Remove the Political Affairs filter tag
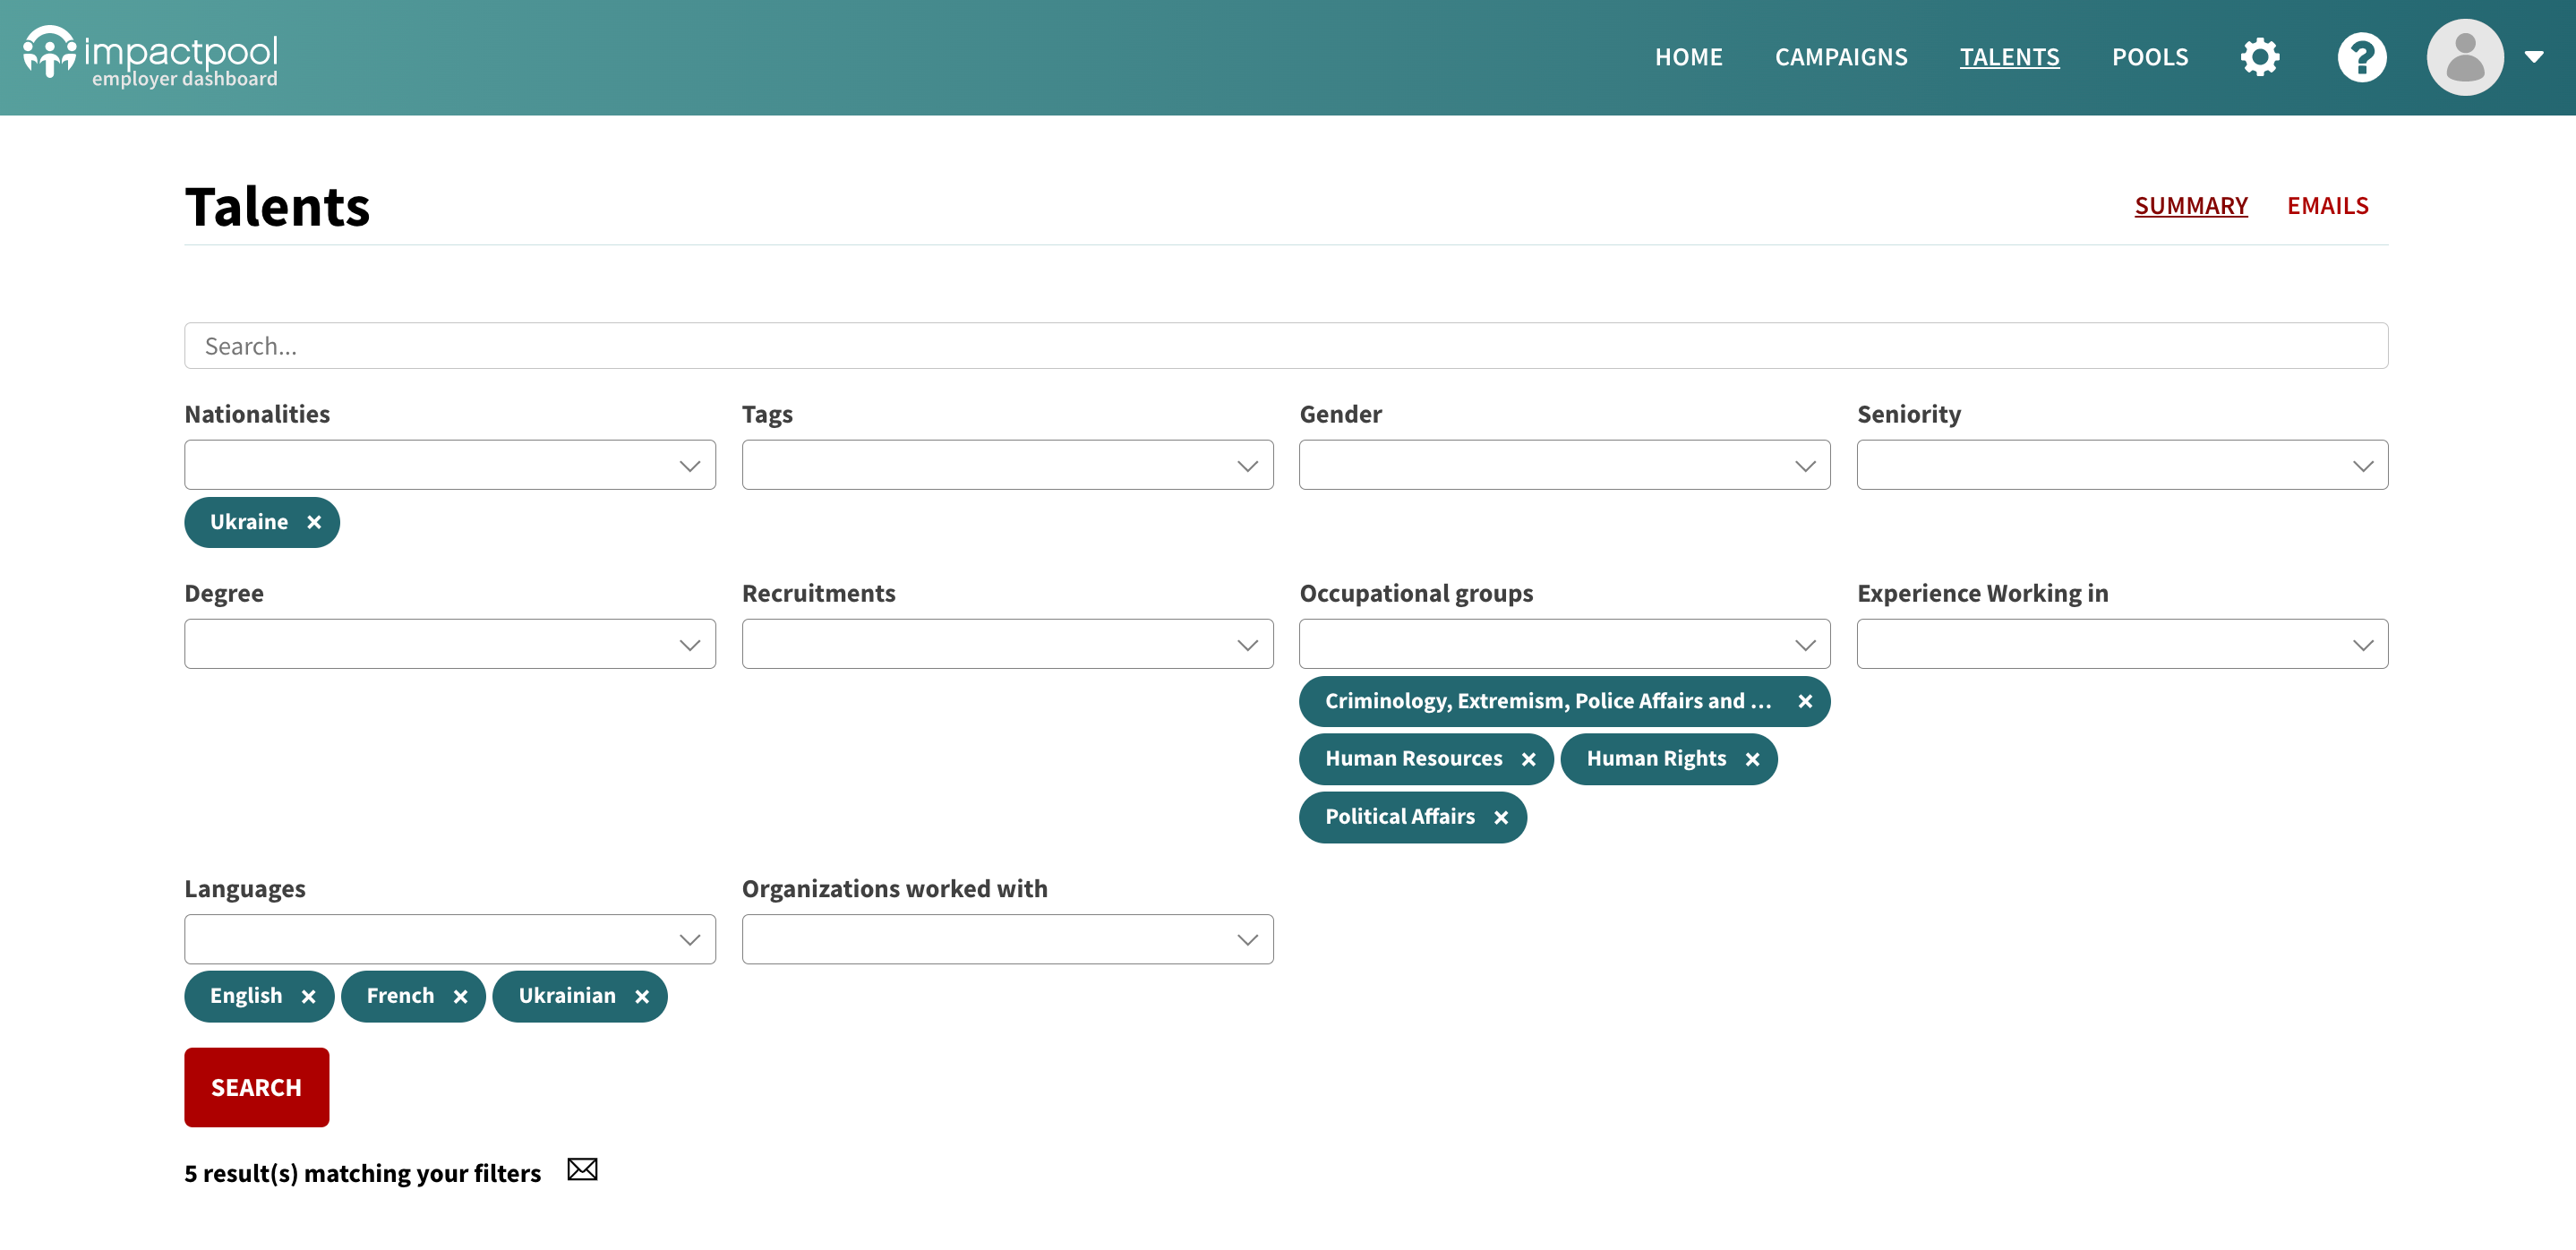Screen dimensions: 2576x1250 pyautogui.click(x=1500, y=817)
